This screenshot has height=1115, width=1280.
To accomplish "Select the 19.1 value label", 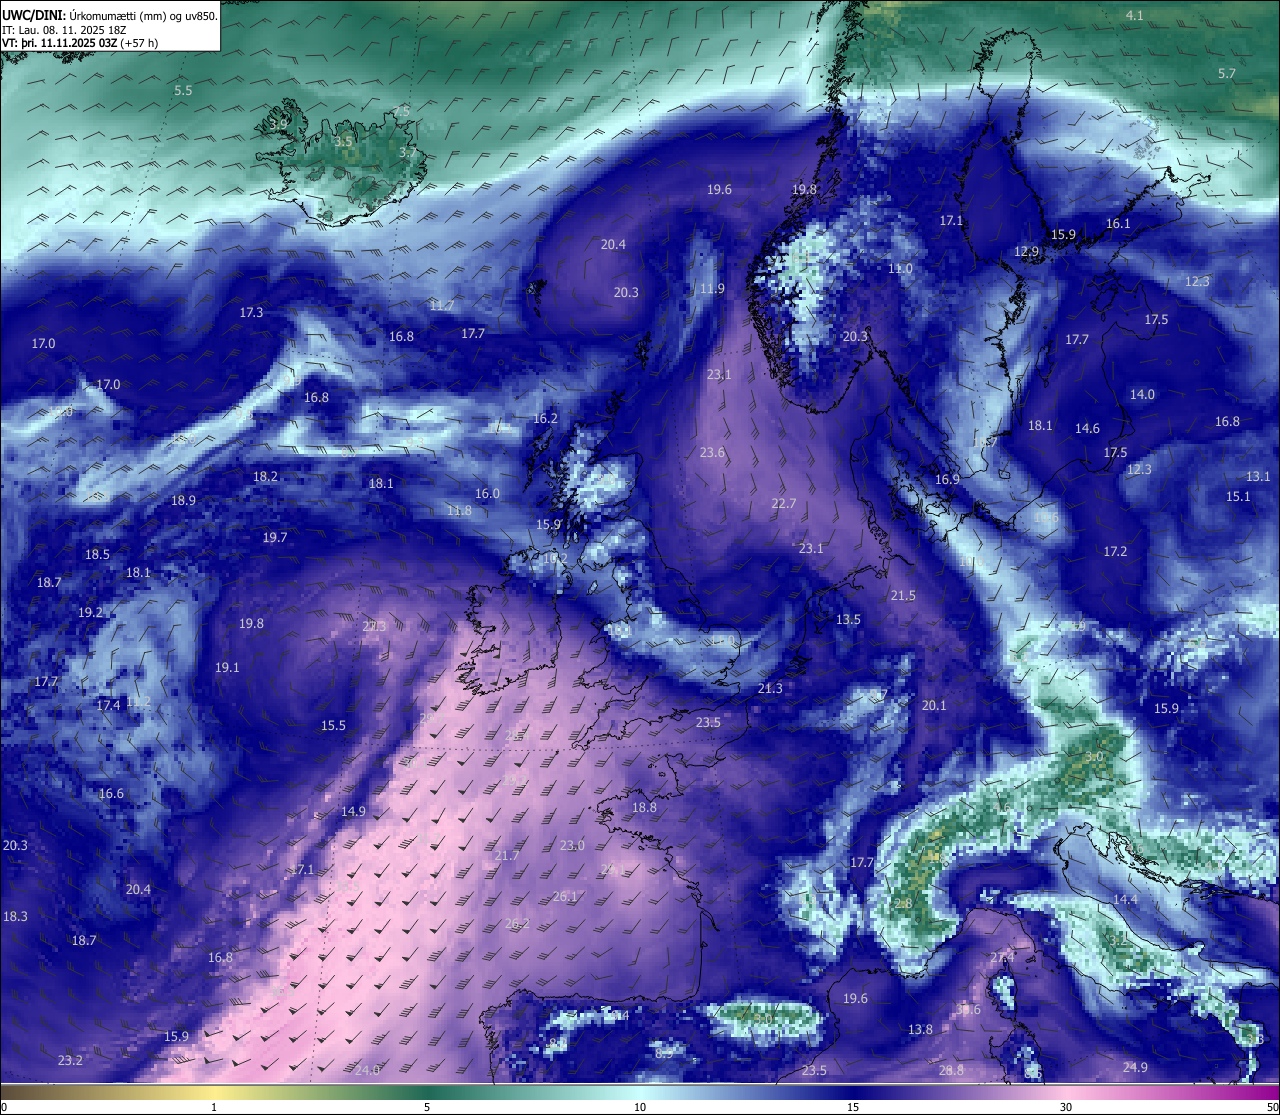I will [x=227, y=668].
